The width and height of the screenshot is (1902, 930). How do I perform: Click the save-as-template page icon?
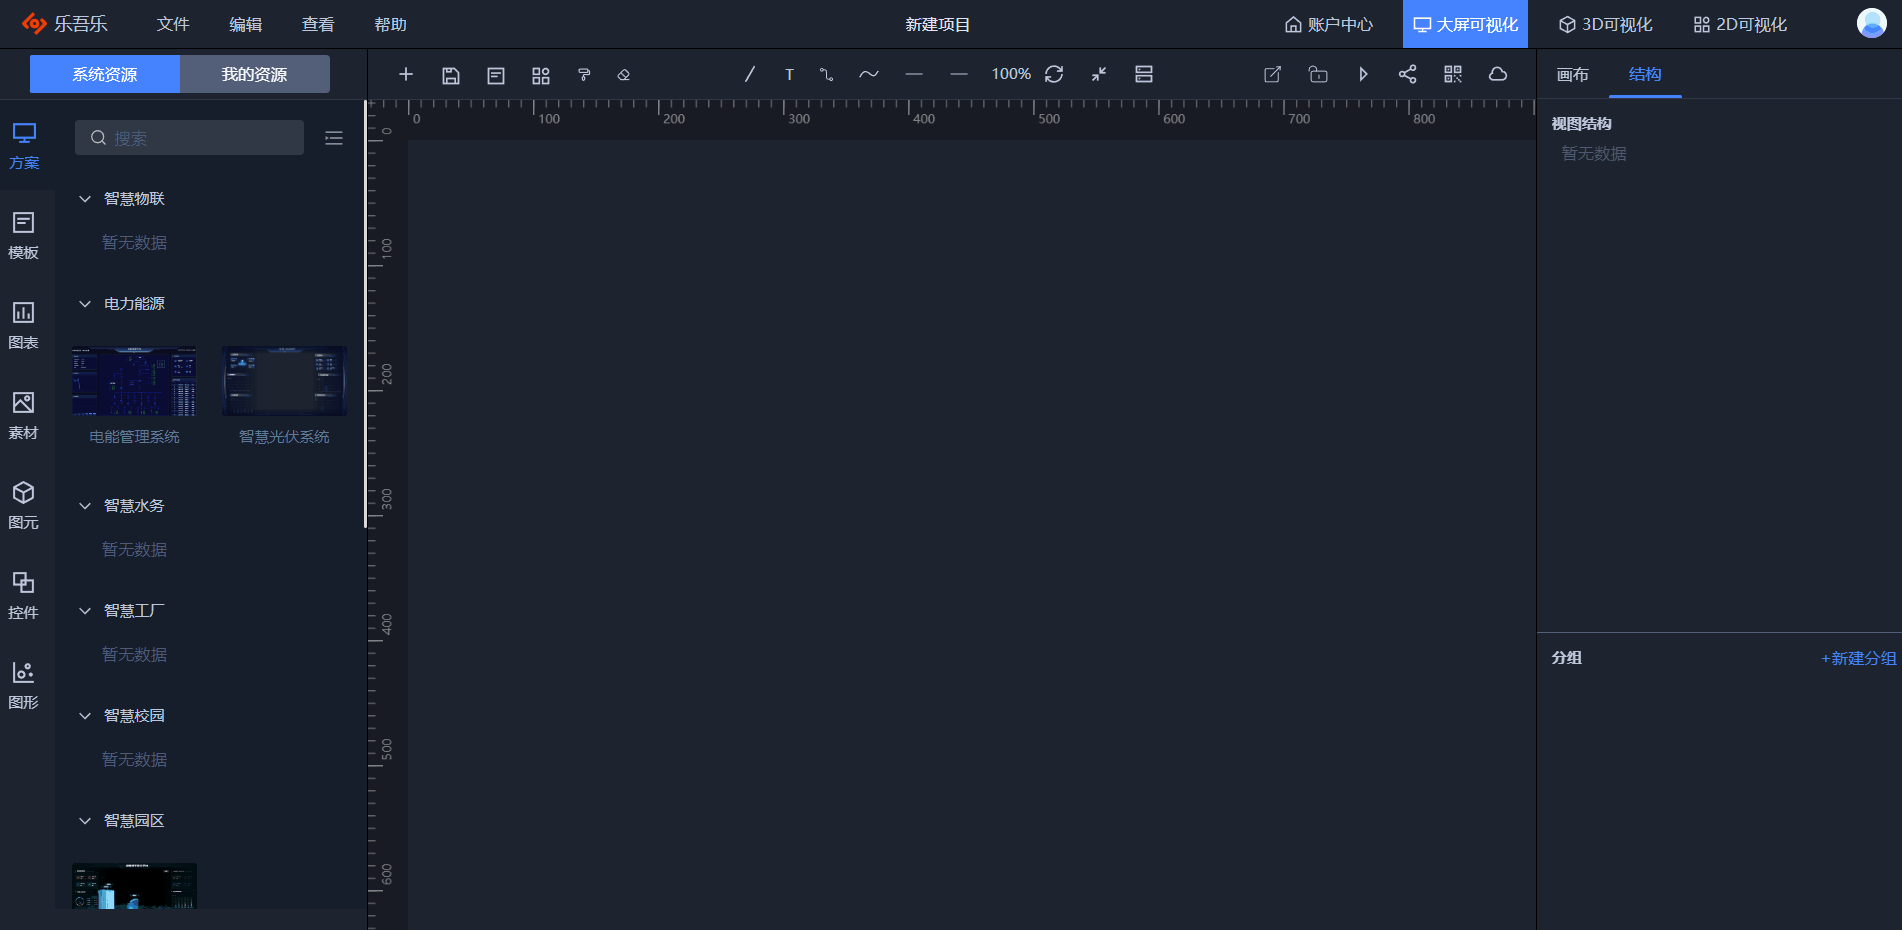click(496, 75)
